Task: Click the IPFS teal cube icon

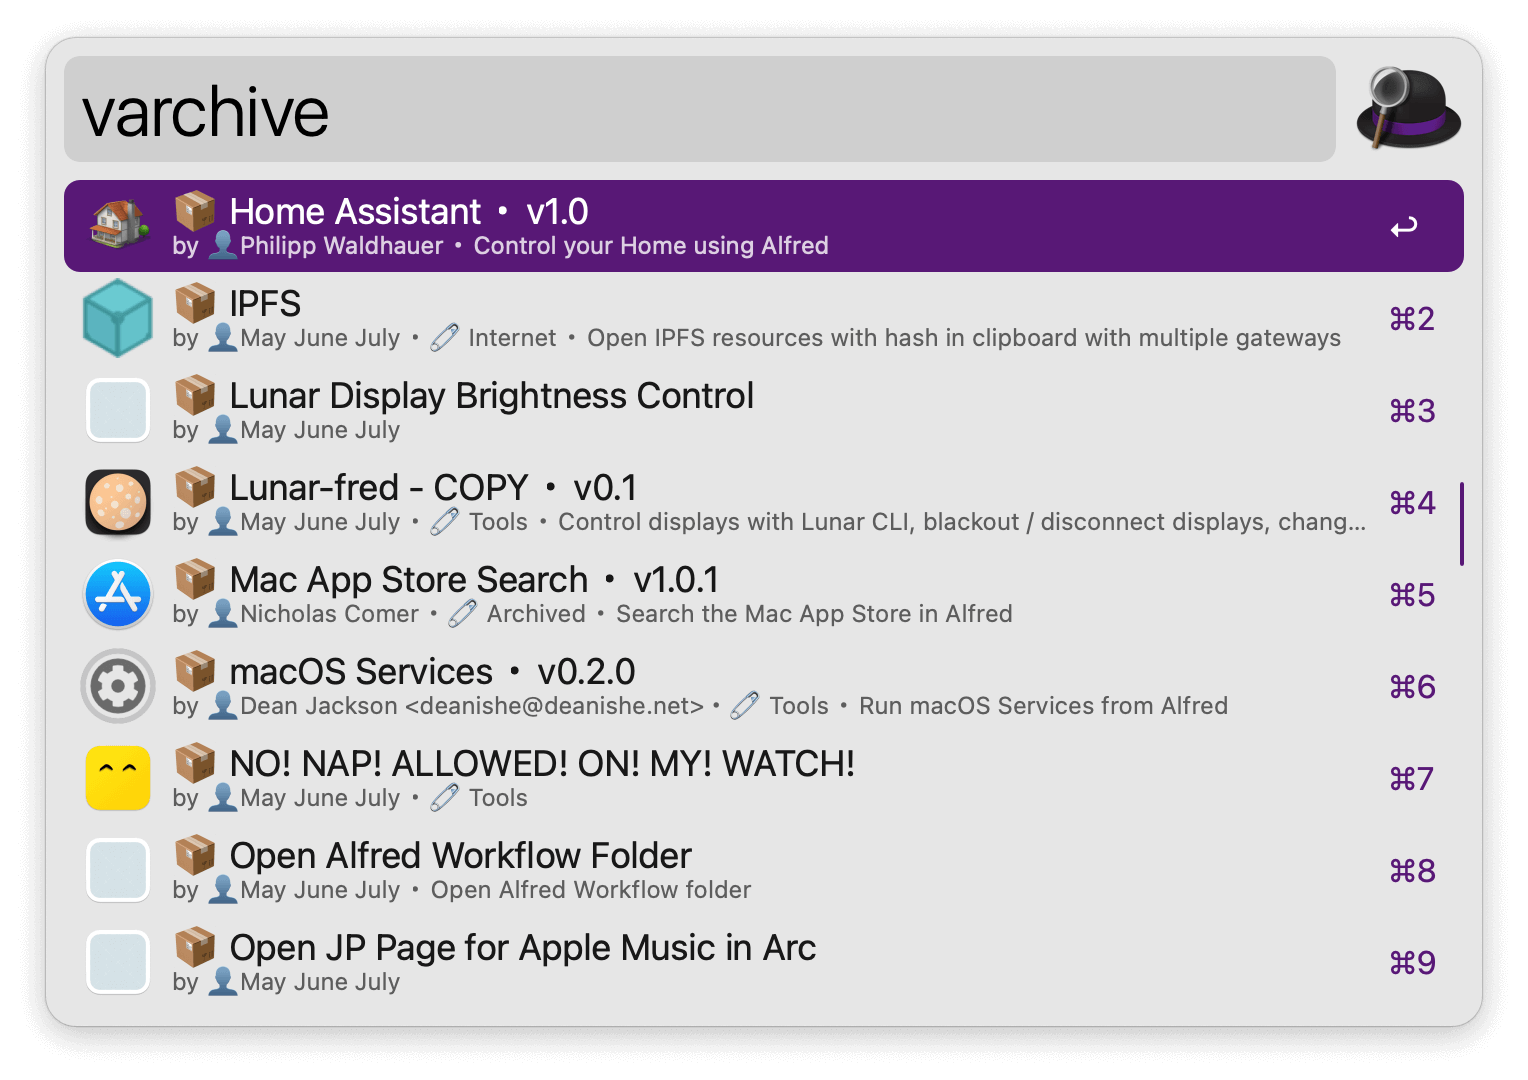Action: click(118, 318)
